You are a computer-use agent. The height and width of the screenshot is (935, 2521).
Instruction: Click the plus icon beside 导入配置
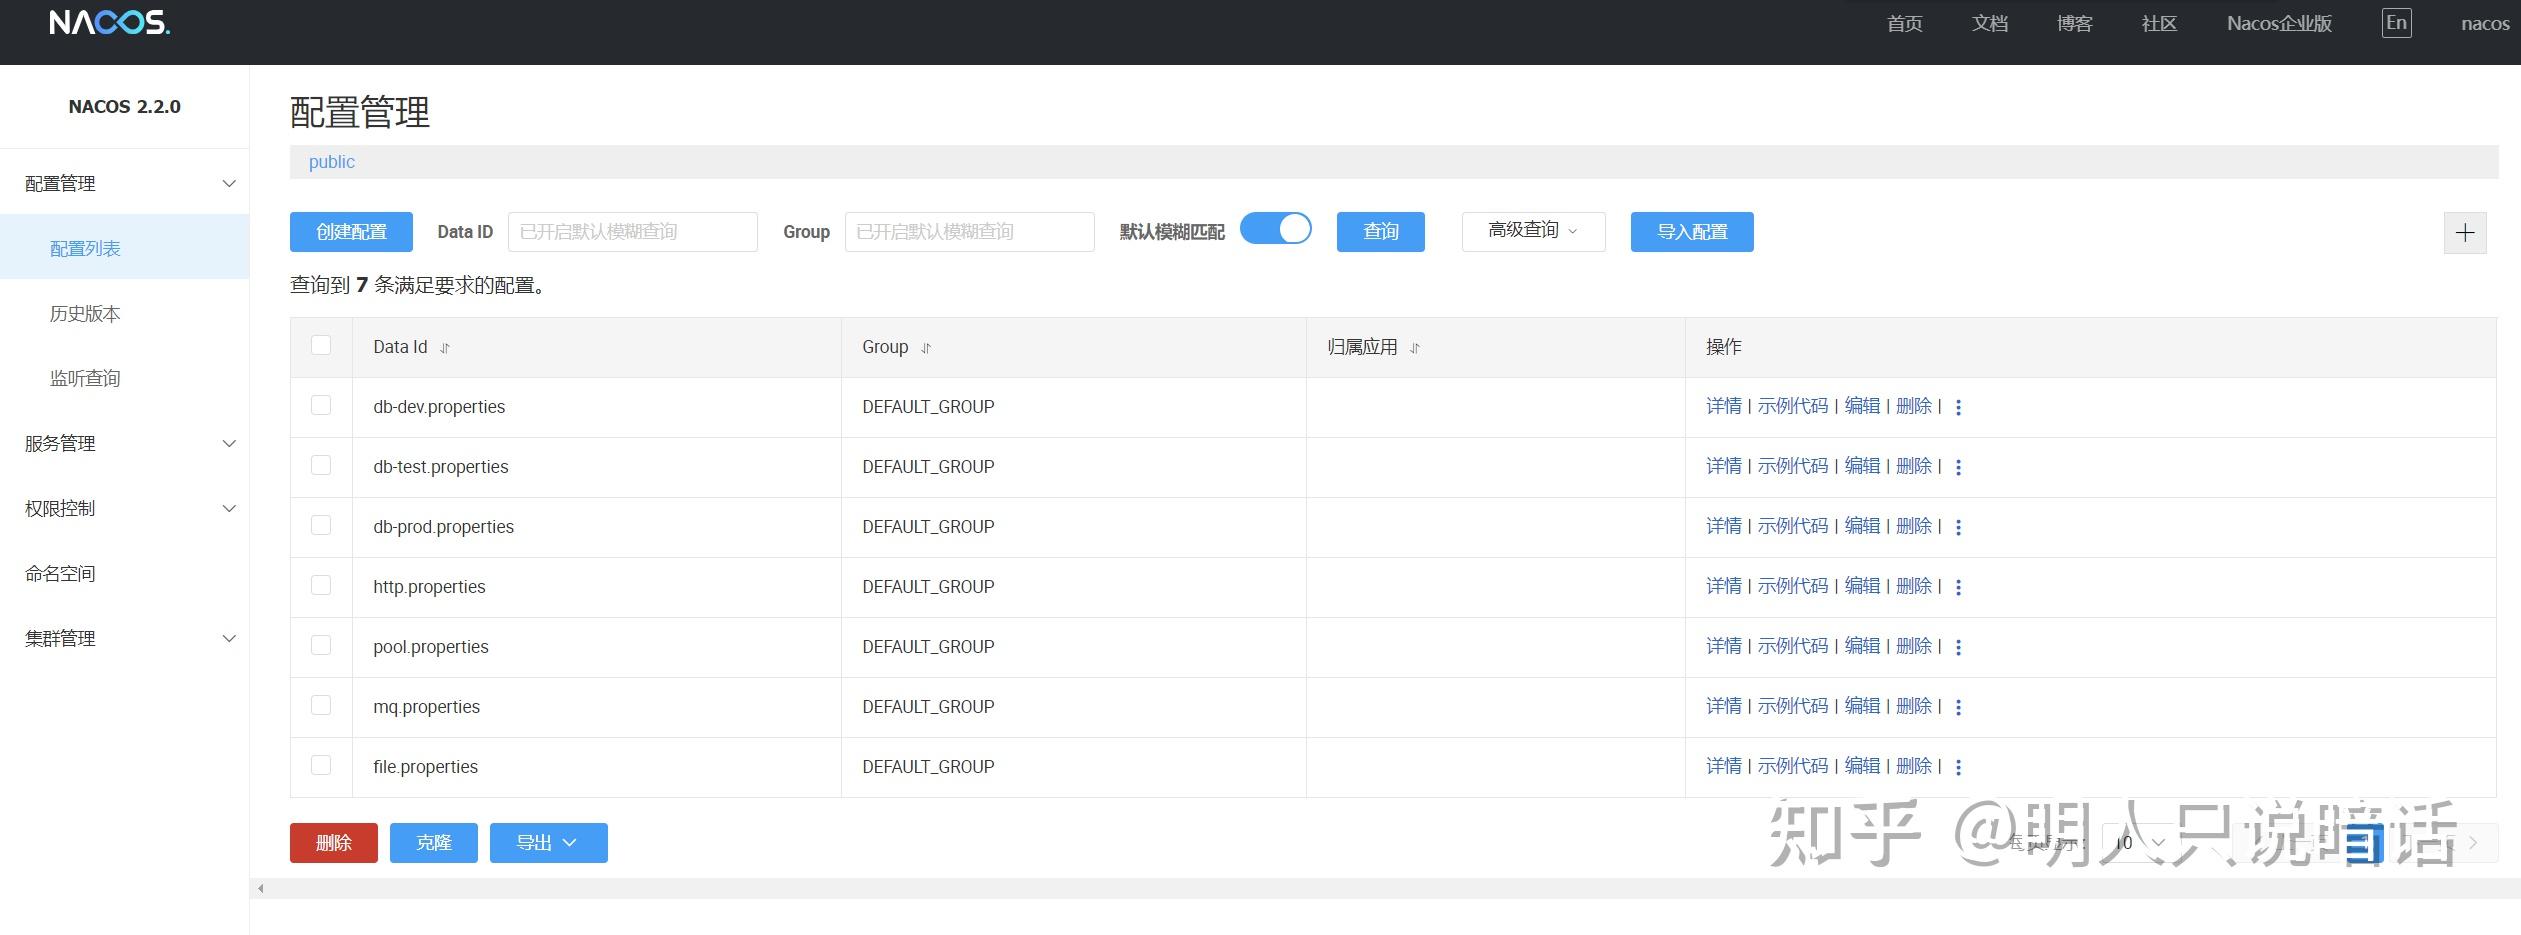[x=2464, y=232]
